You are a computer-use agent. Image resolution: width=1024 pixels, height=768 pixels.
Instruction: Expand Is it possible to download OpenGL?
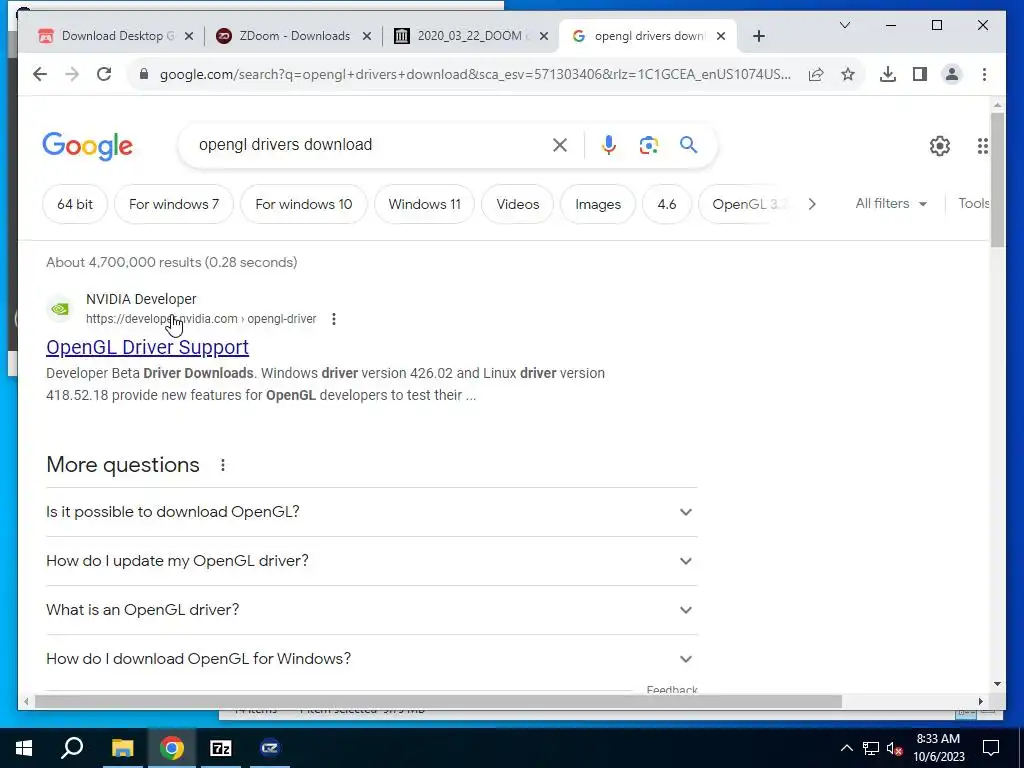pos(372,512)
